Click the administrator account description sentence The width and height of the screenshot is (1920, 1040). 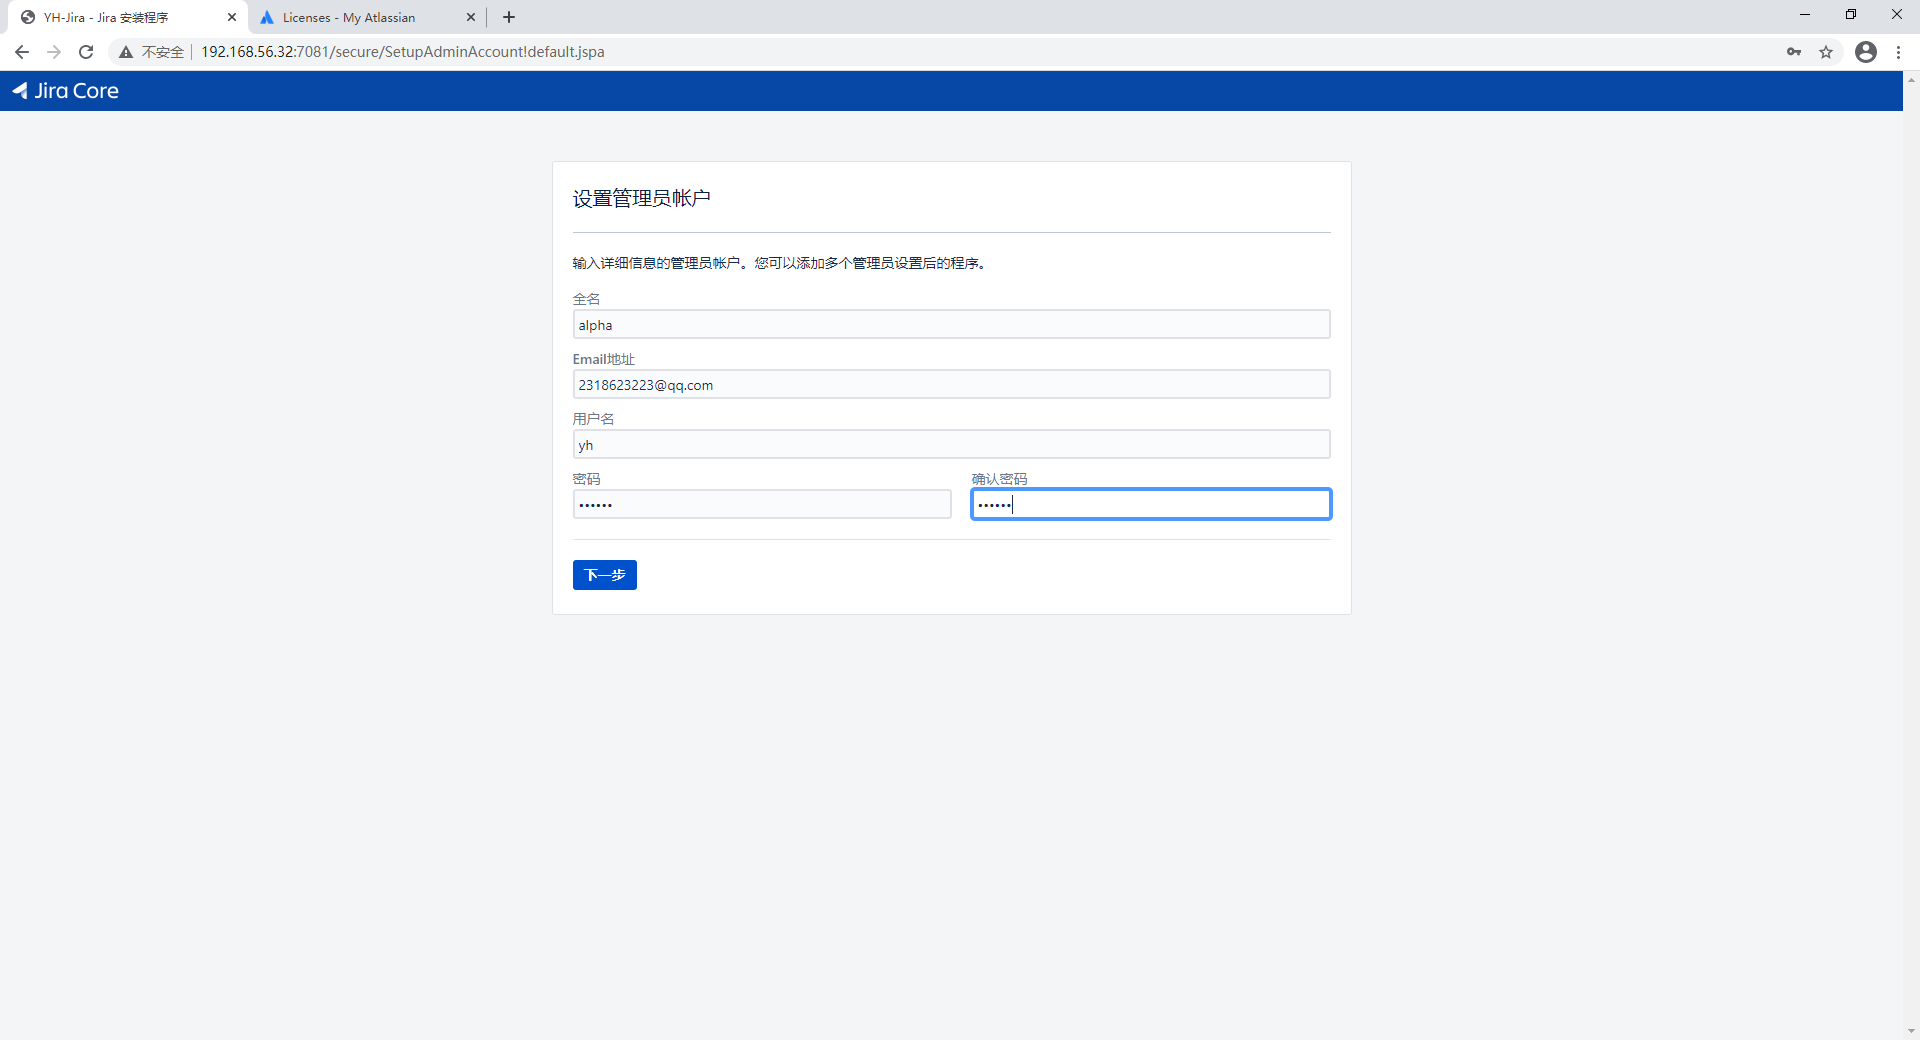point(782,263)
